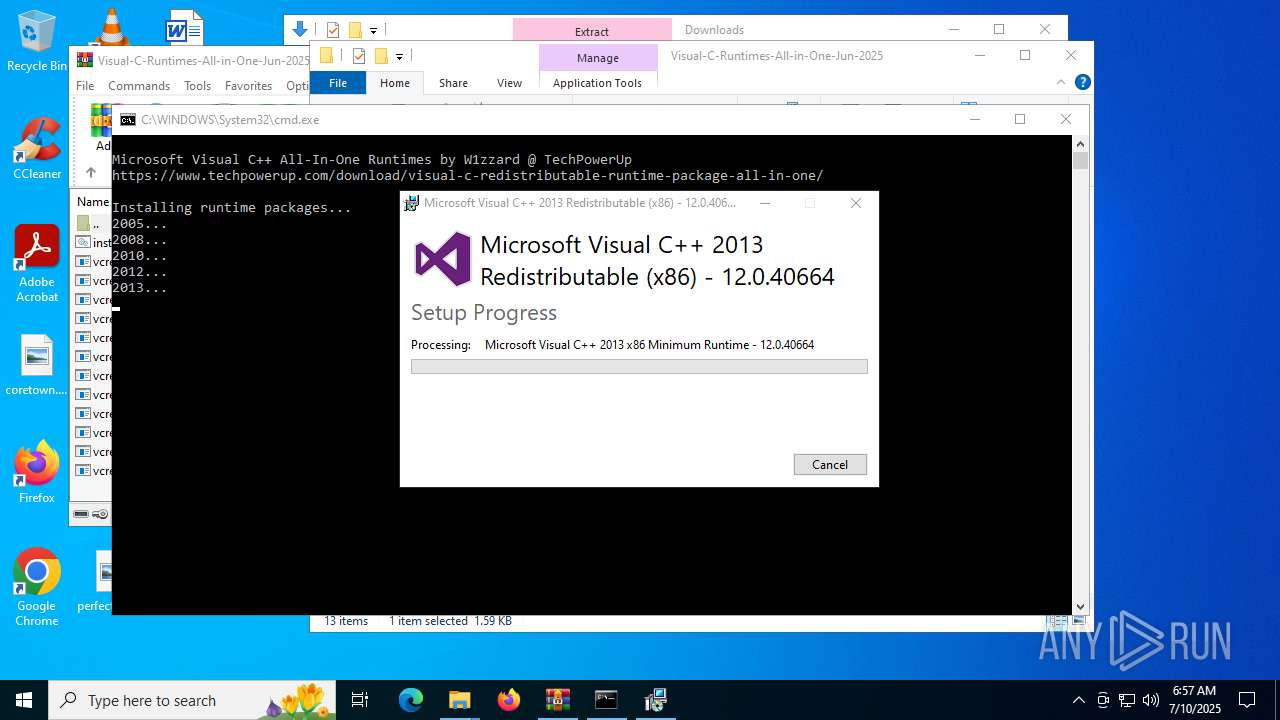Click the setup progress bar

click(639, 367)
